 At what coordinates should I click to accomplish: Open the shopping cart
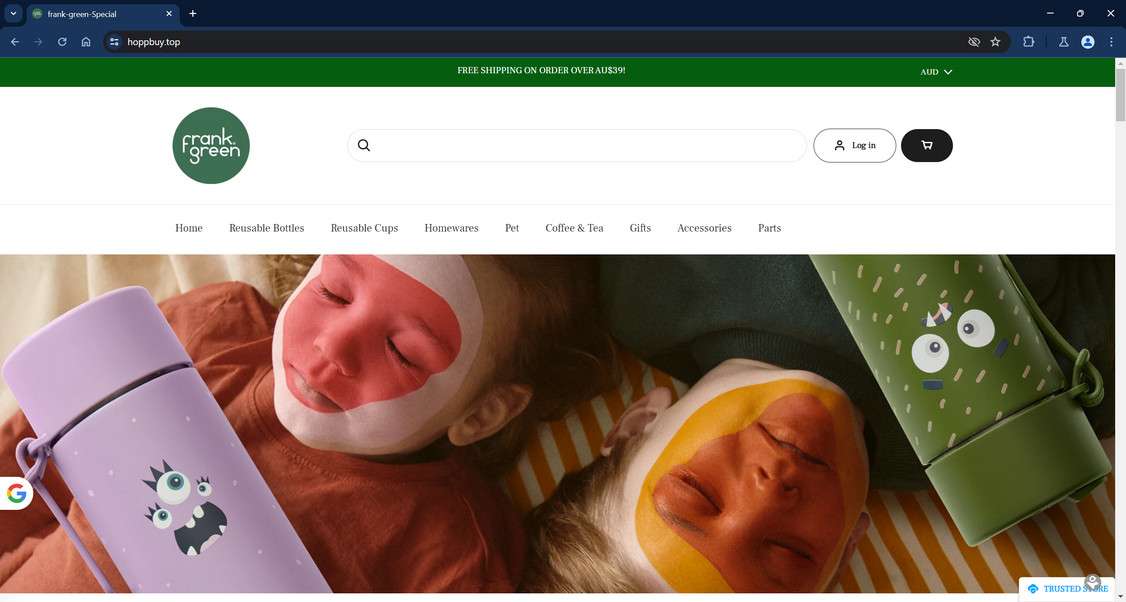[926, 145]
